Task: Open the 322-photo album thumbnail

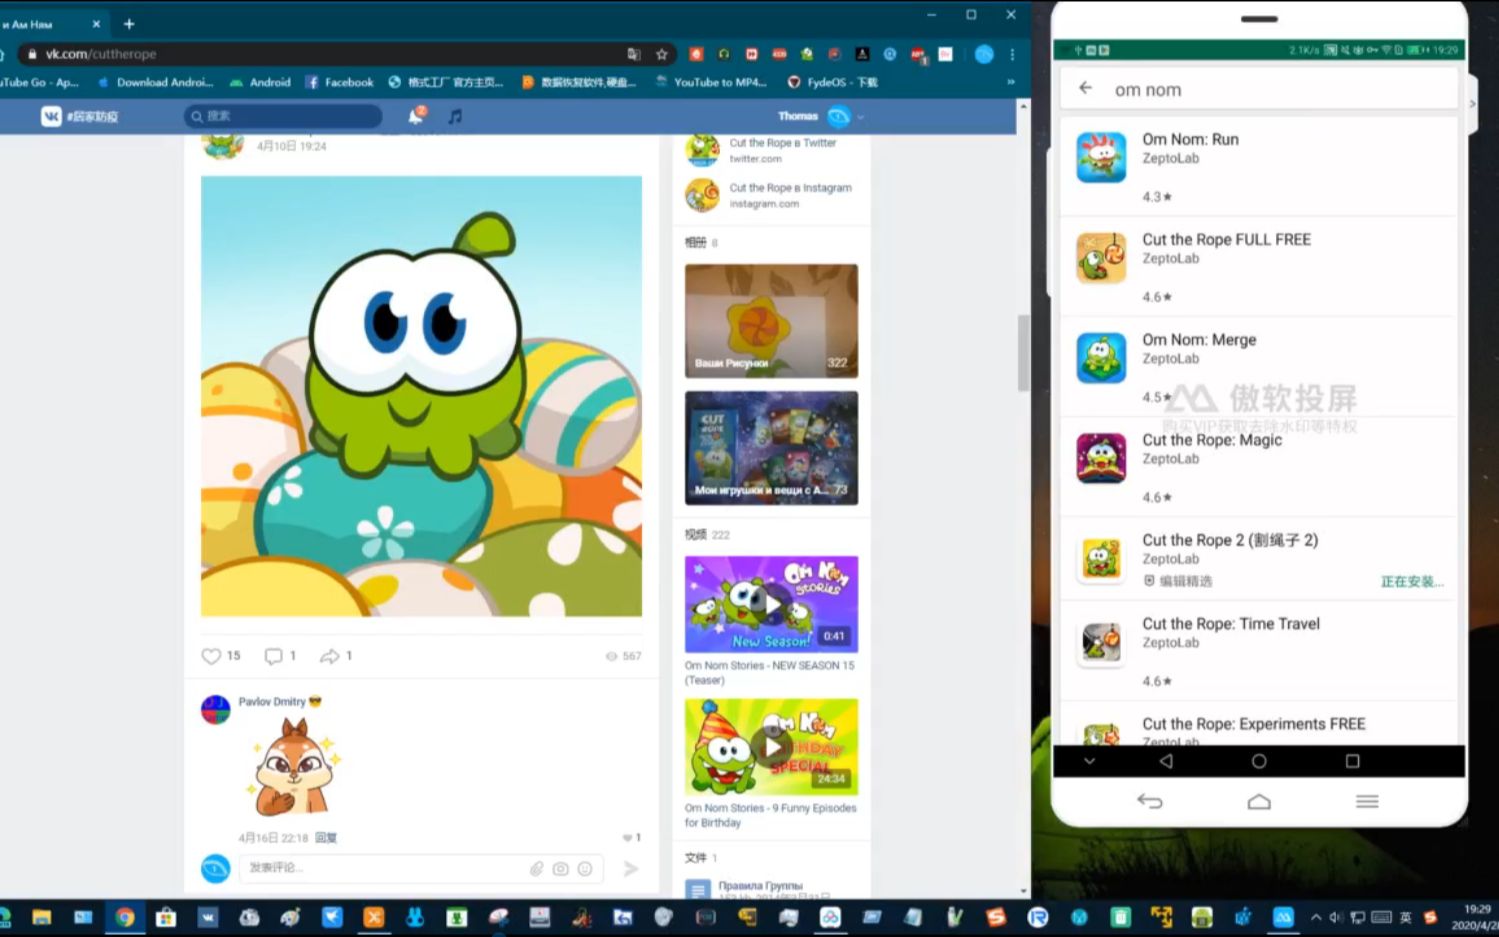Action: tap(771, 320)
